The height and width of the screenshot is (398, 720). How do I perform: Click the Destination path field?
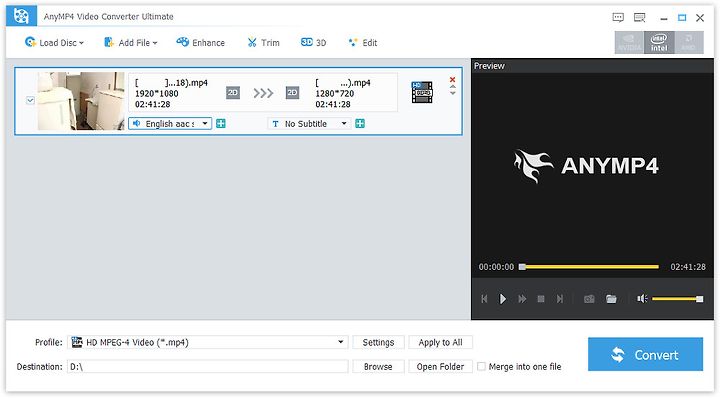[208, 366]
